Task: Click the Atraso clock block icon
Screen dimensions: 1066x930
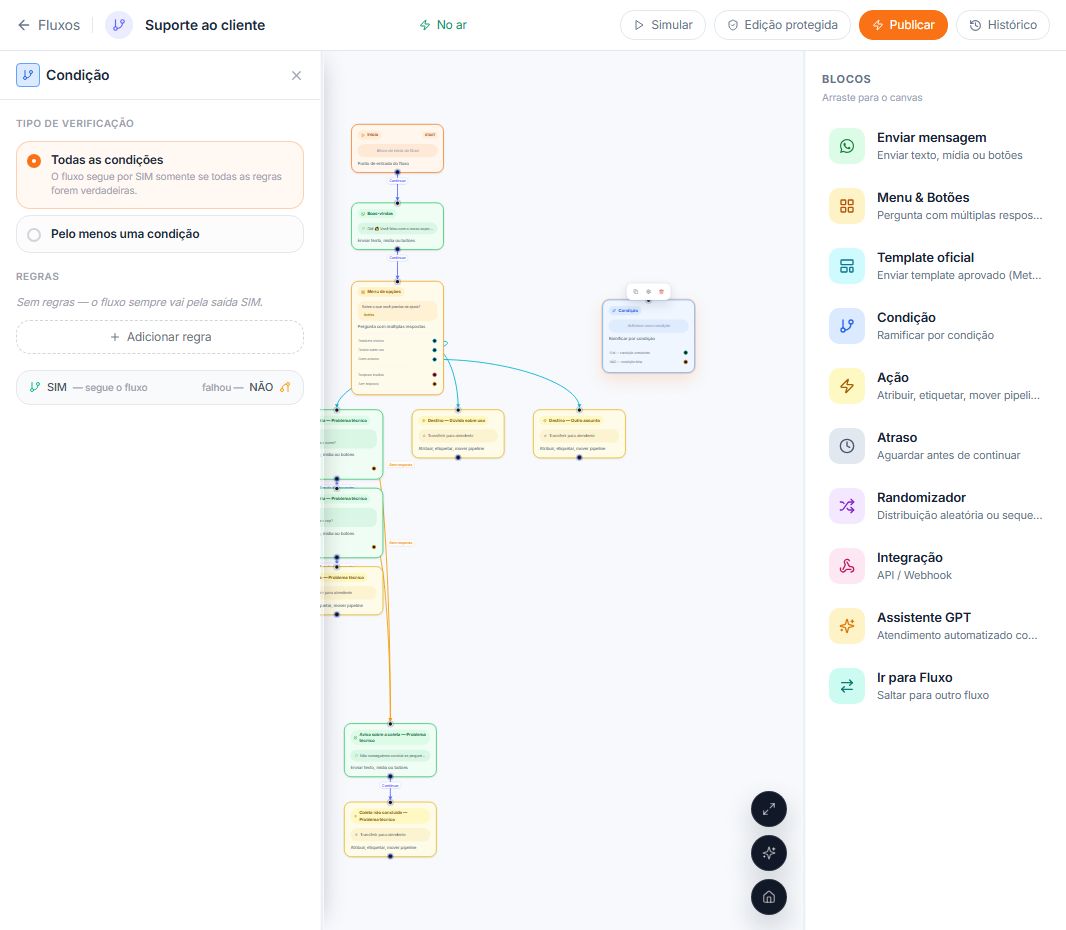Action: [x=846, y=446]
